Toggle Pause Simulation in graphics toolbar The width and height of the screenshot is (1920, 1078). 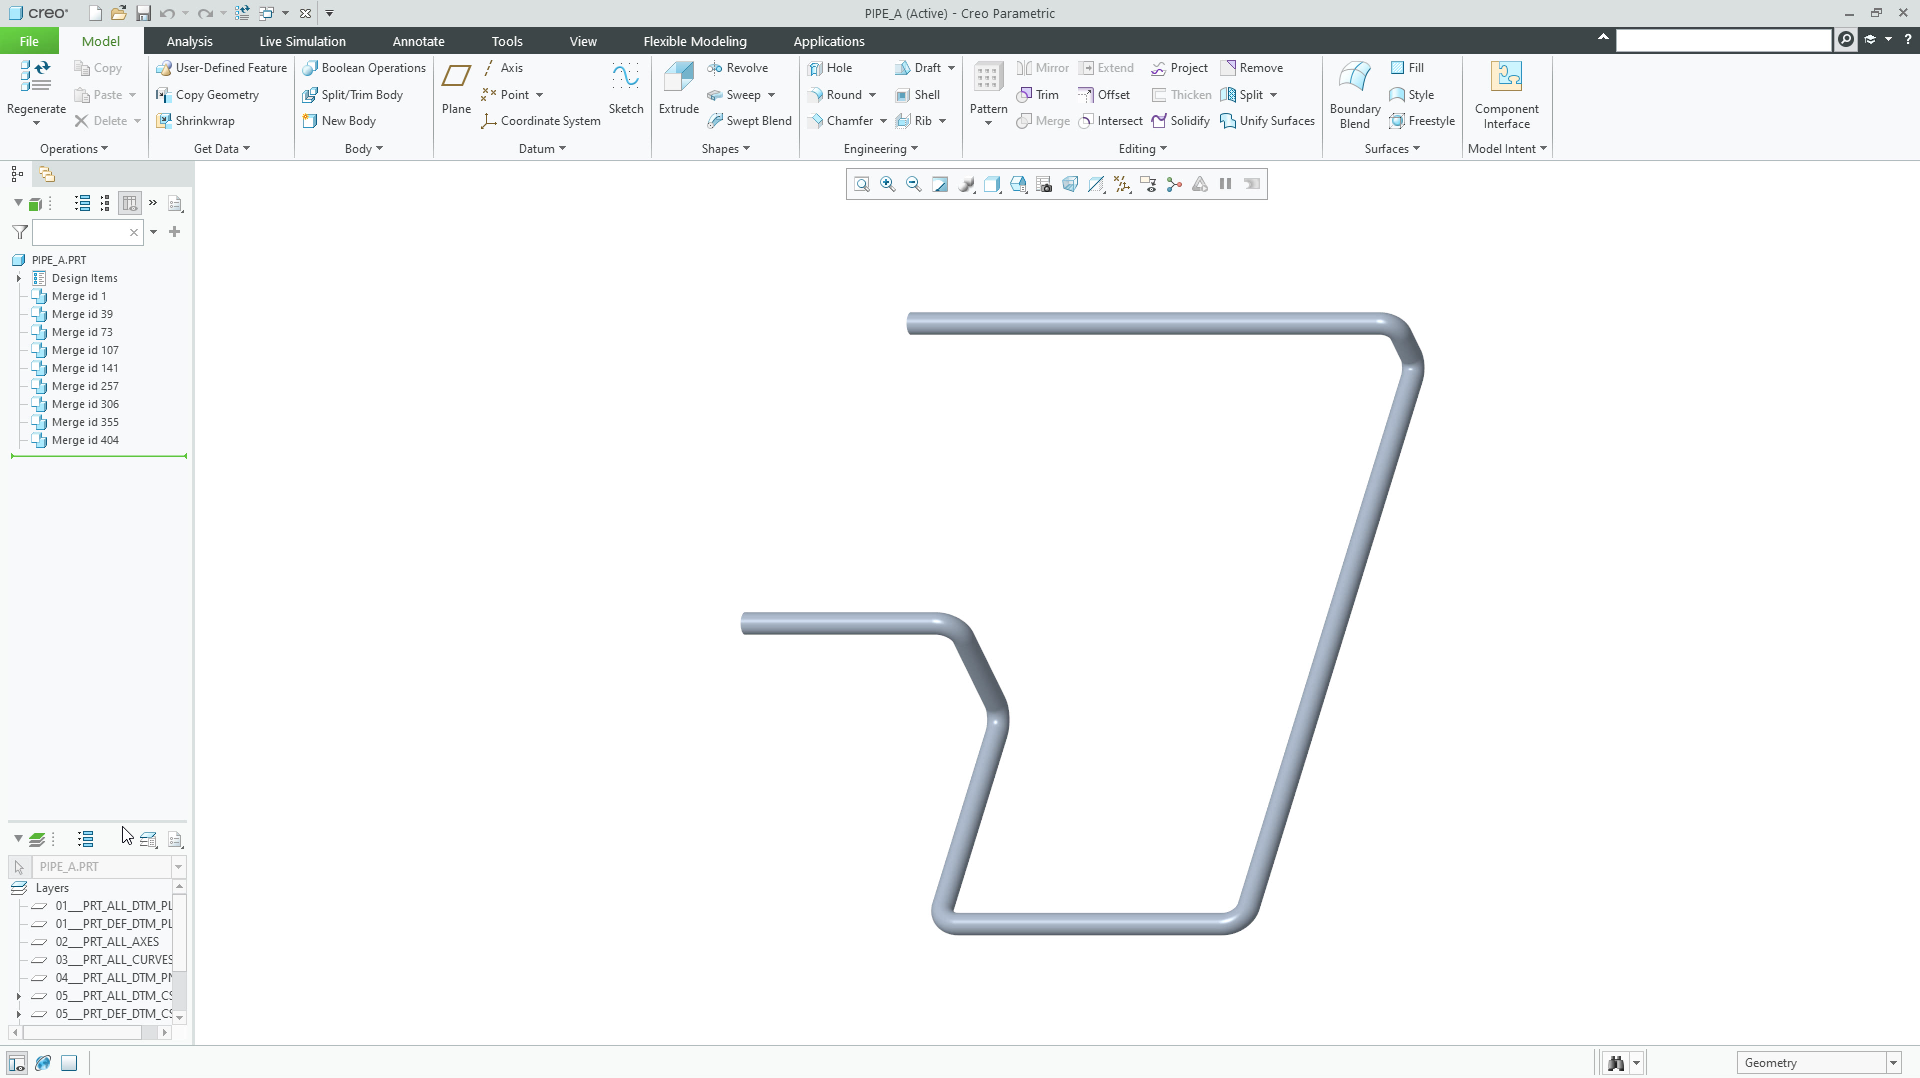(x=1225, y=184)
